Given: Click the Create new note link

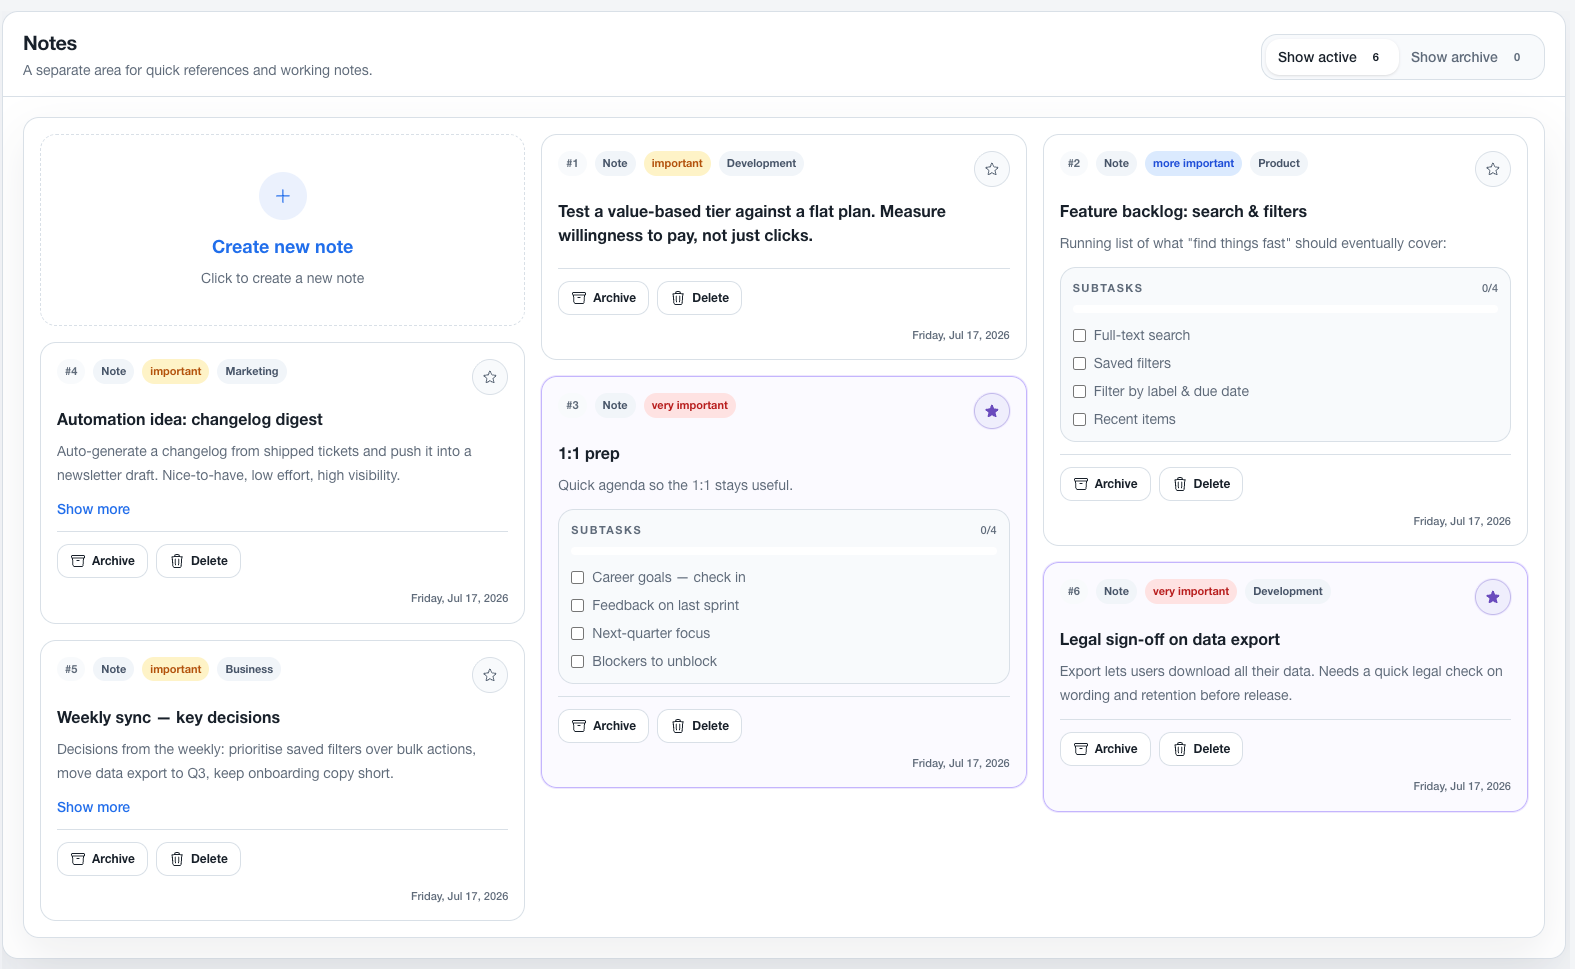Looking at the screenshot, I should click(x=282, y=247).
